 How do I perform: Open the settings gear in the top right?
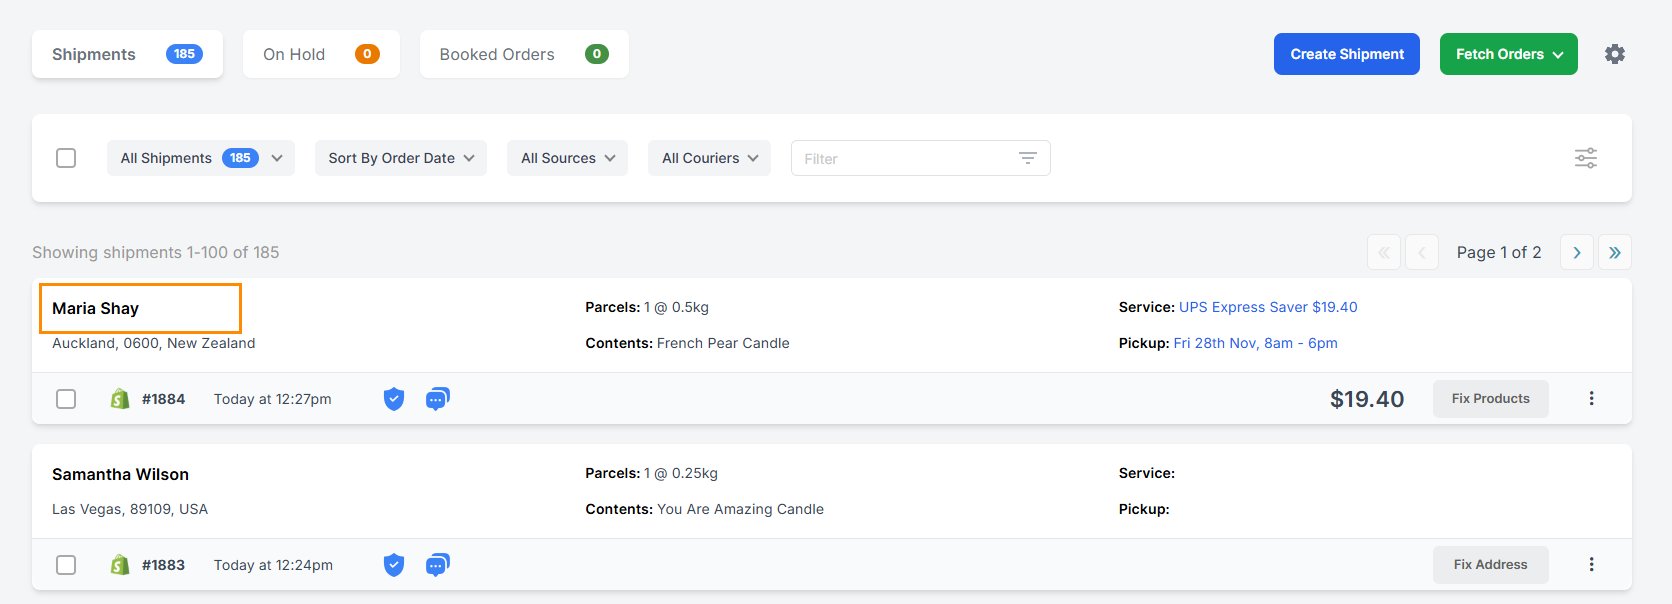coord(1614,53)
